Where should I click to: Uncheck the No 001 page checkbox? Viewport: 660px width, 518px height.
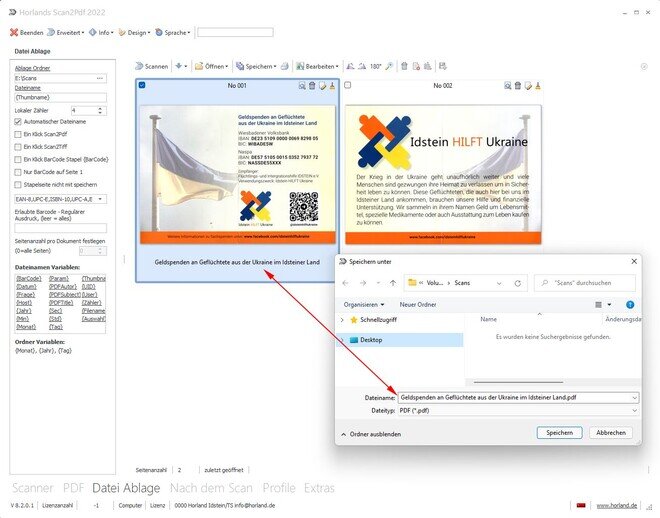click(142, 85)
